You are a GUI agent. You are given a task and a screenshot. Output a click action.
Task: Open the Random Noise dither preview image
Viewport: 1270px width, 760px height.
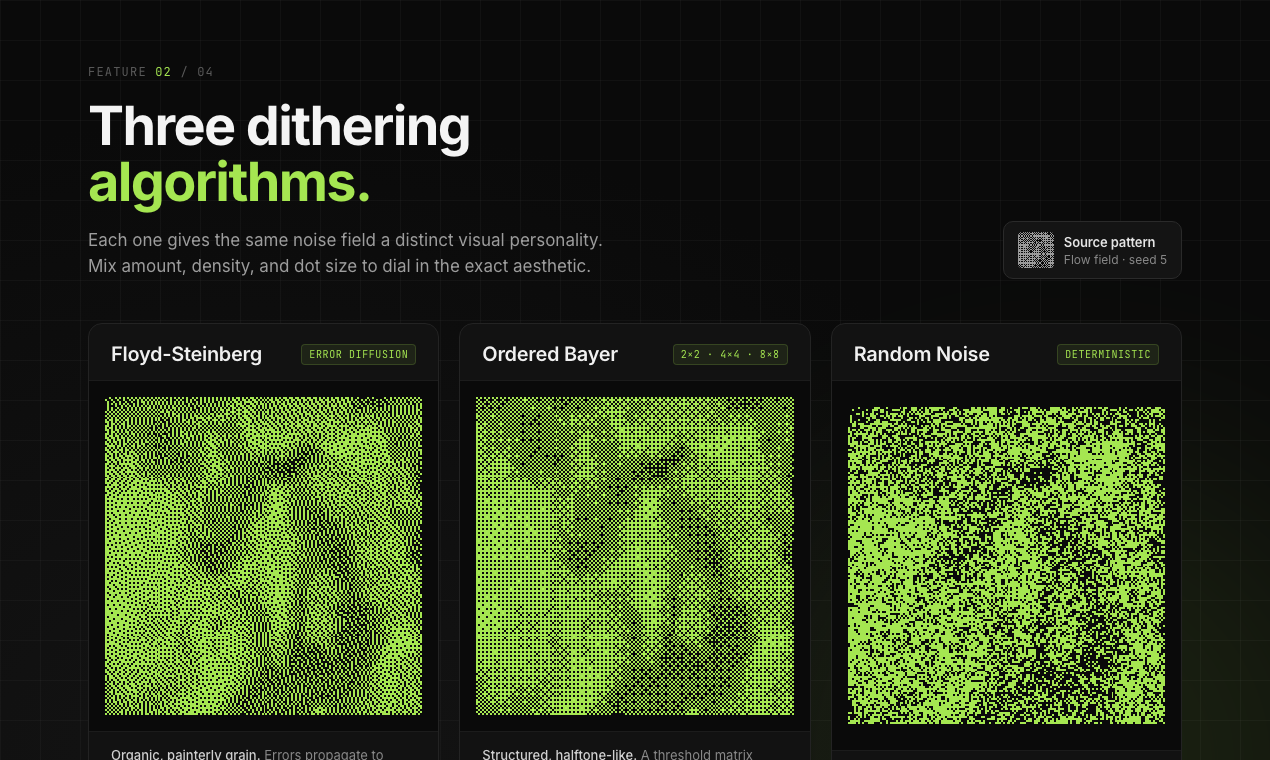pos(1006,565)
